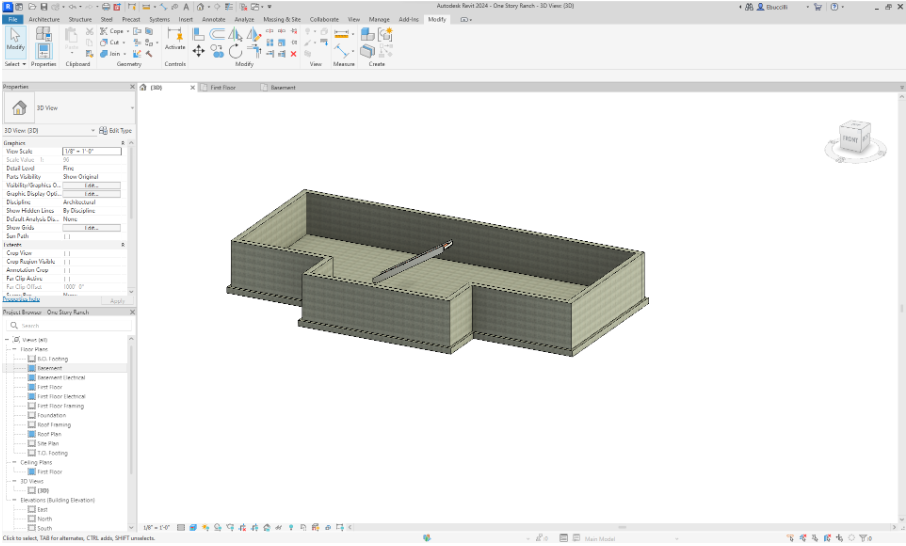Click the Wall Joins hammer icon
Screen dimensions: 906x546
point(149,54)
